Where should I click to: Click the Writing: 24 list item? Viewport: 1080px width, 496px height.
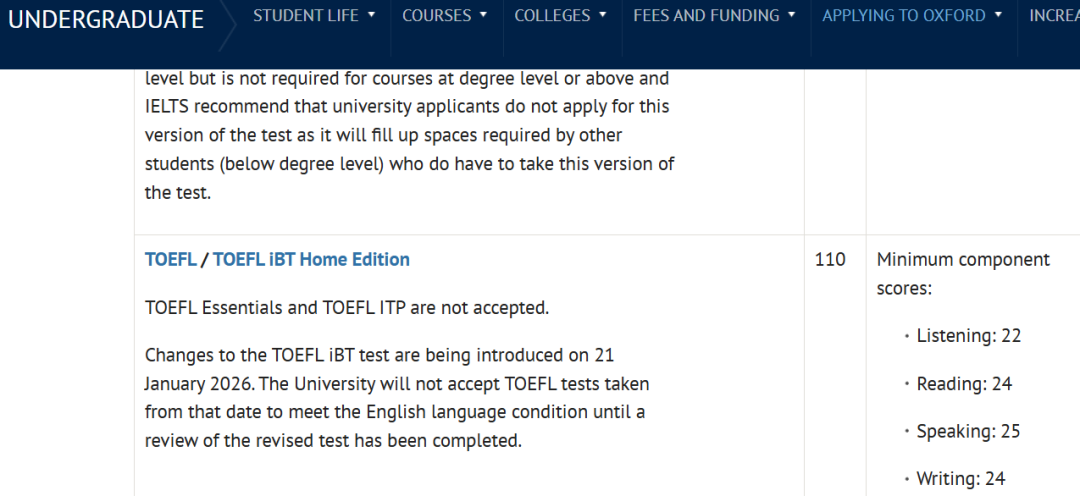[x=960, y=479]
